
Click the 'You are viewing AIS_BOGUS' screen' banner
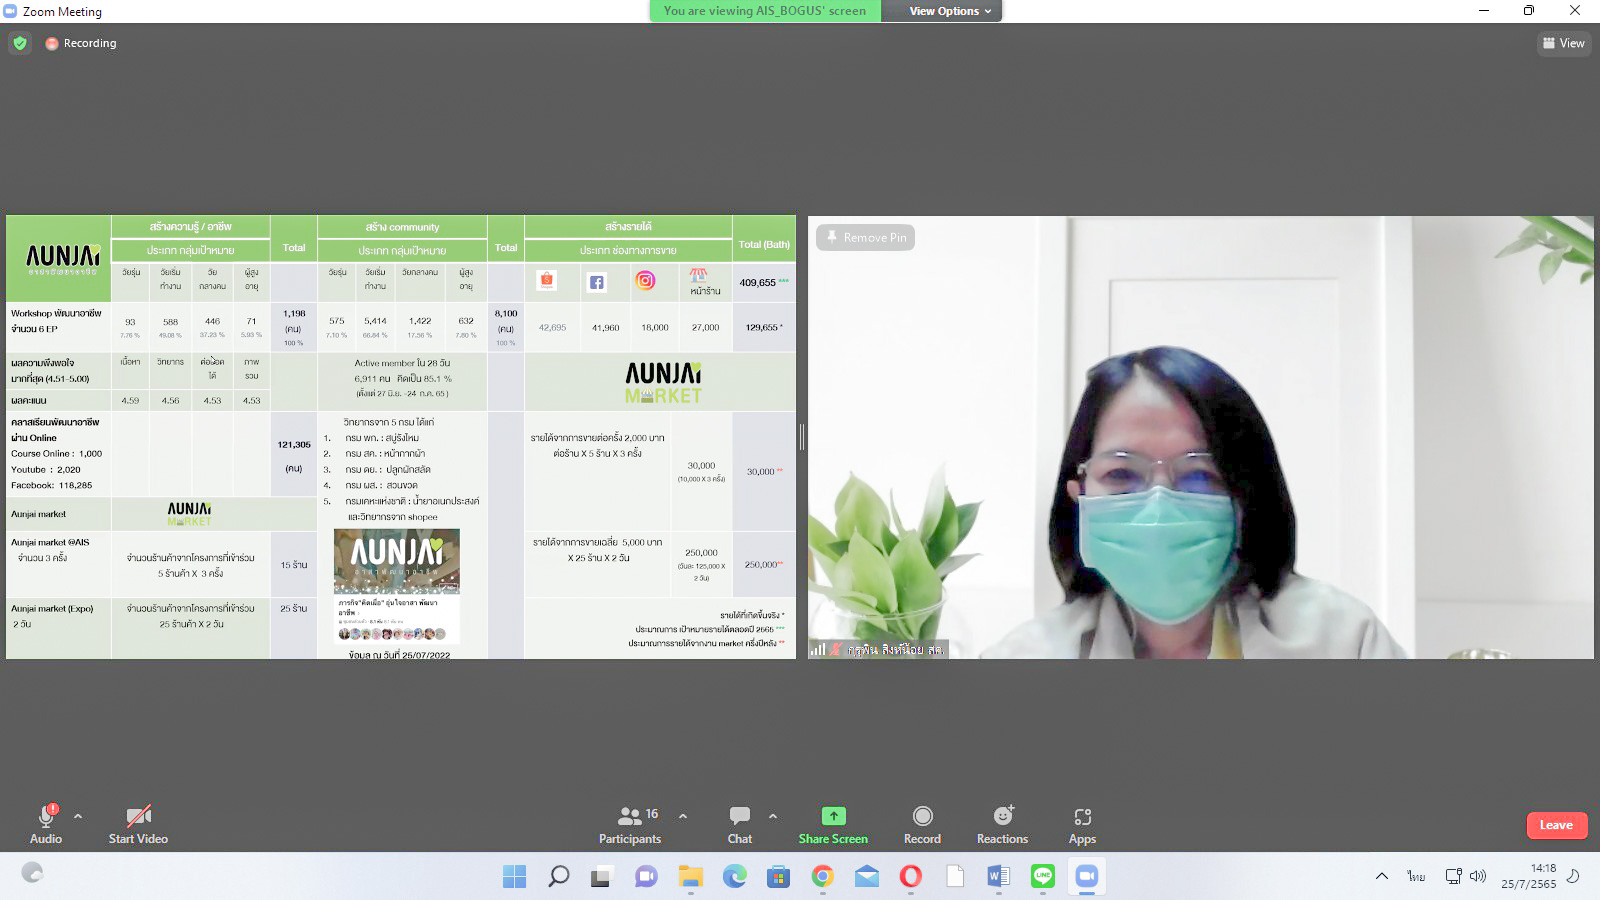point(765,11)
